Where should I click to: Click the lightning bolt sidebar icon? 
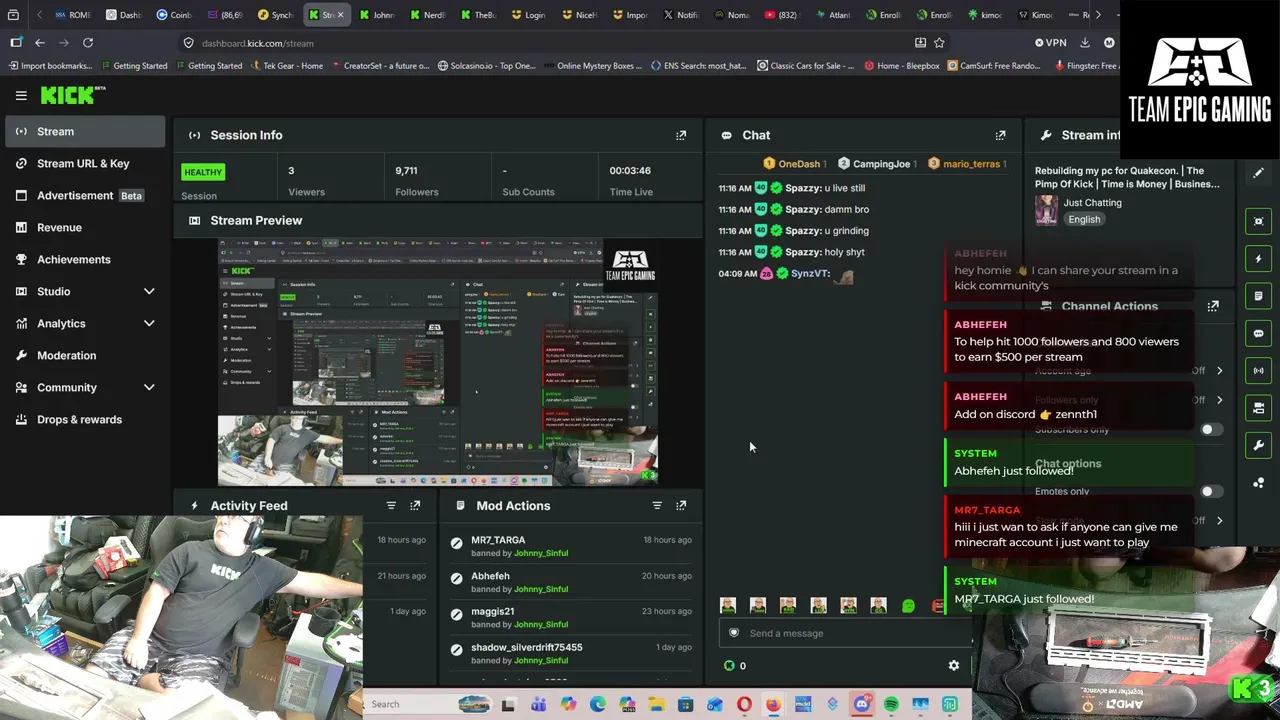pos(1259,259)
